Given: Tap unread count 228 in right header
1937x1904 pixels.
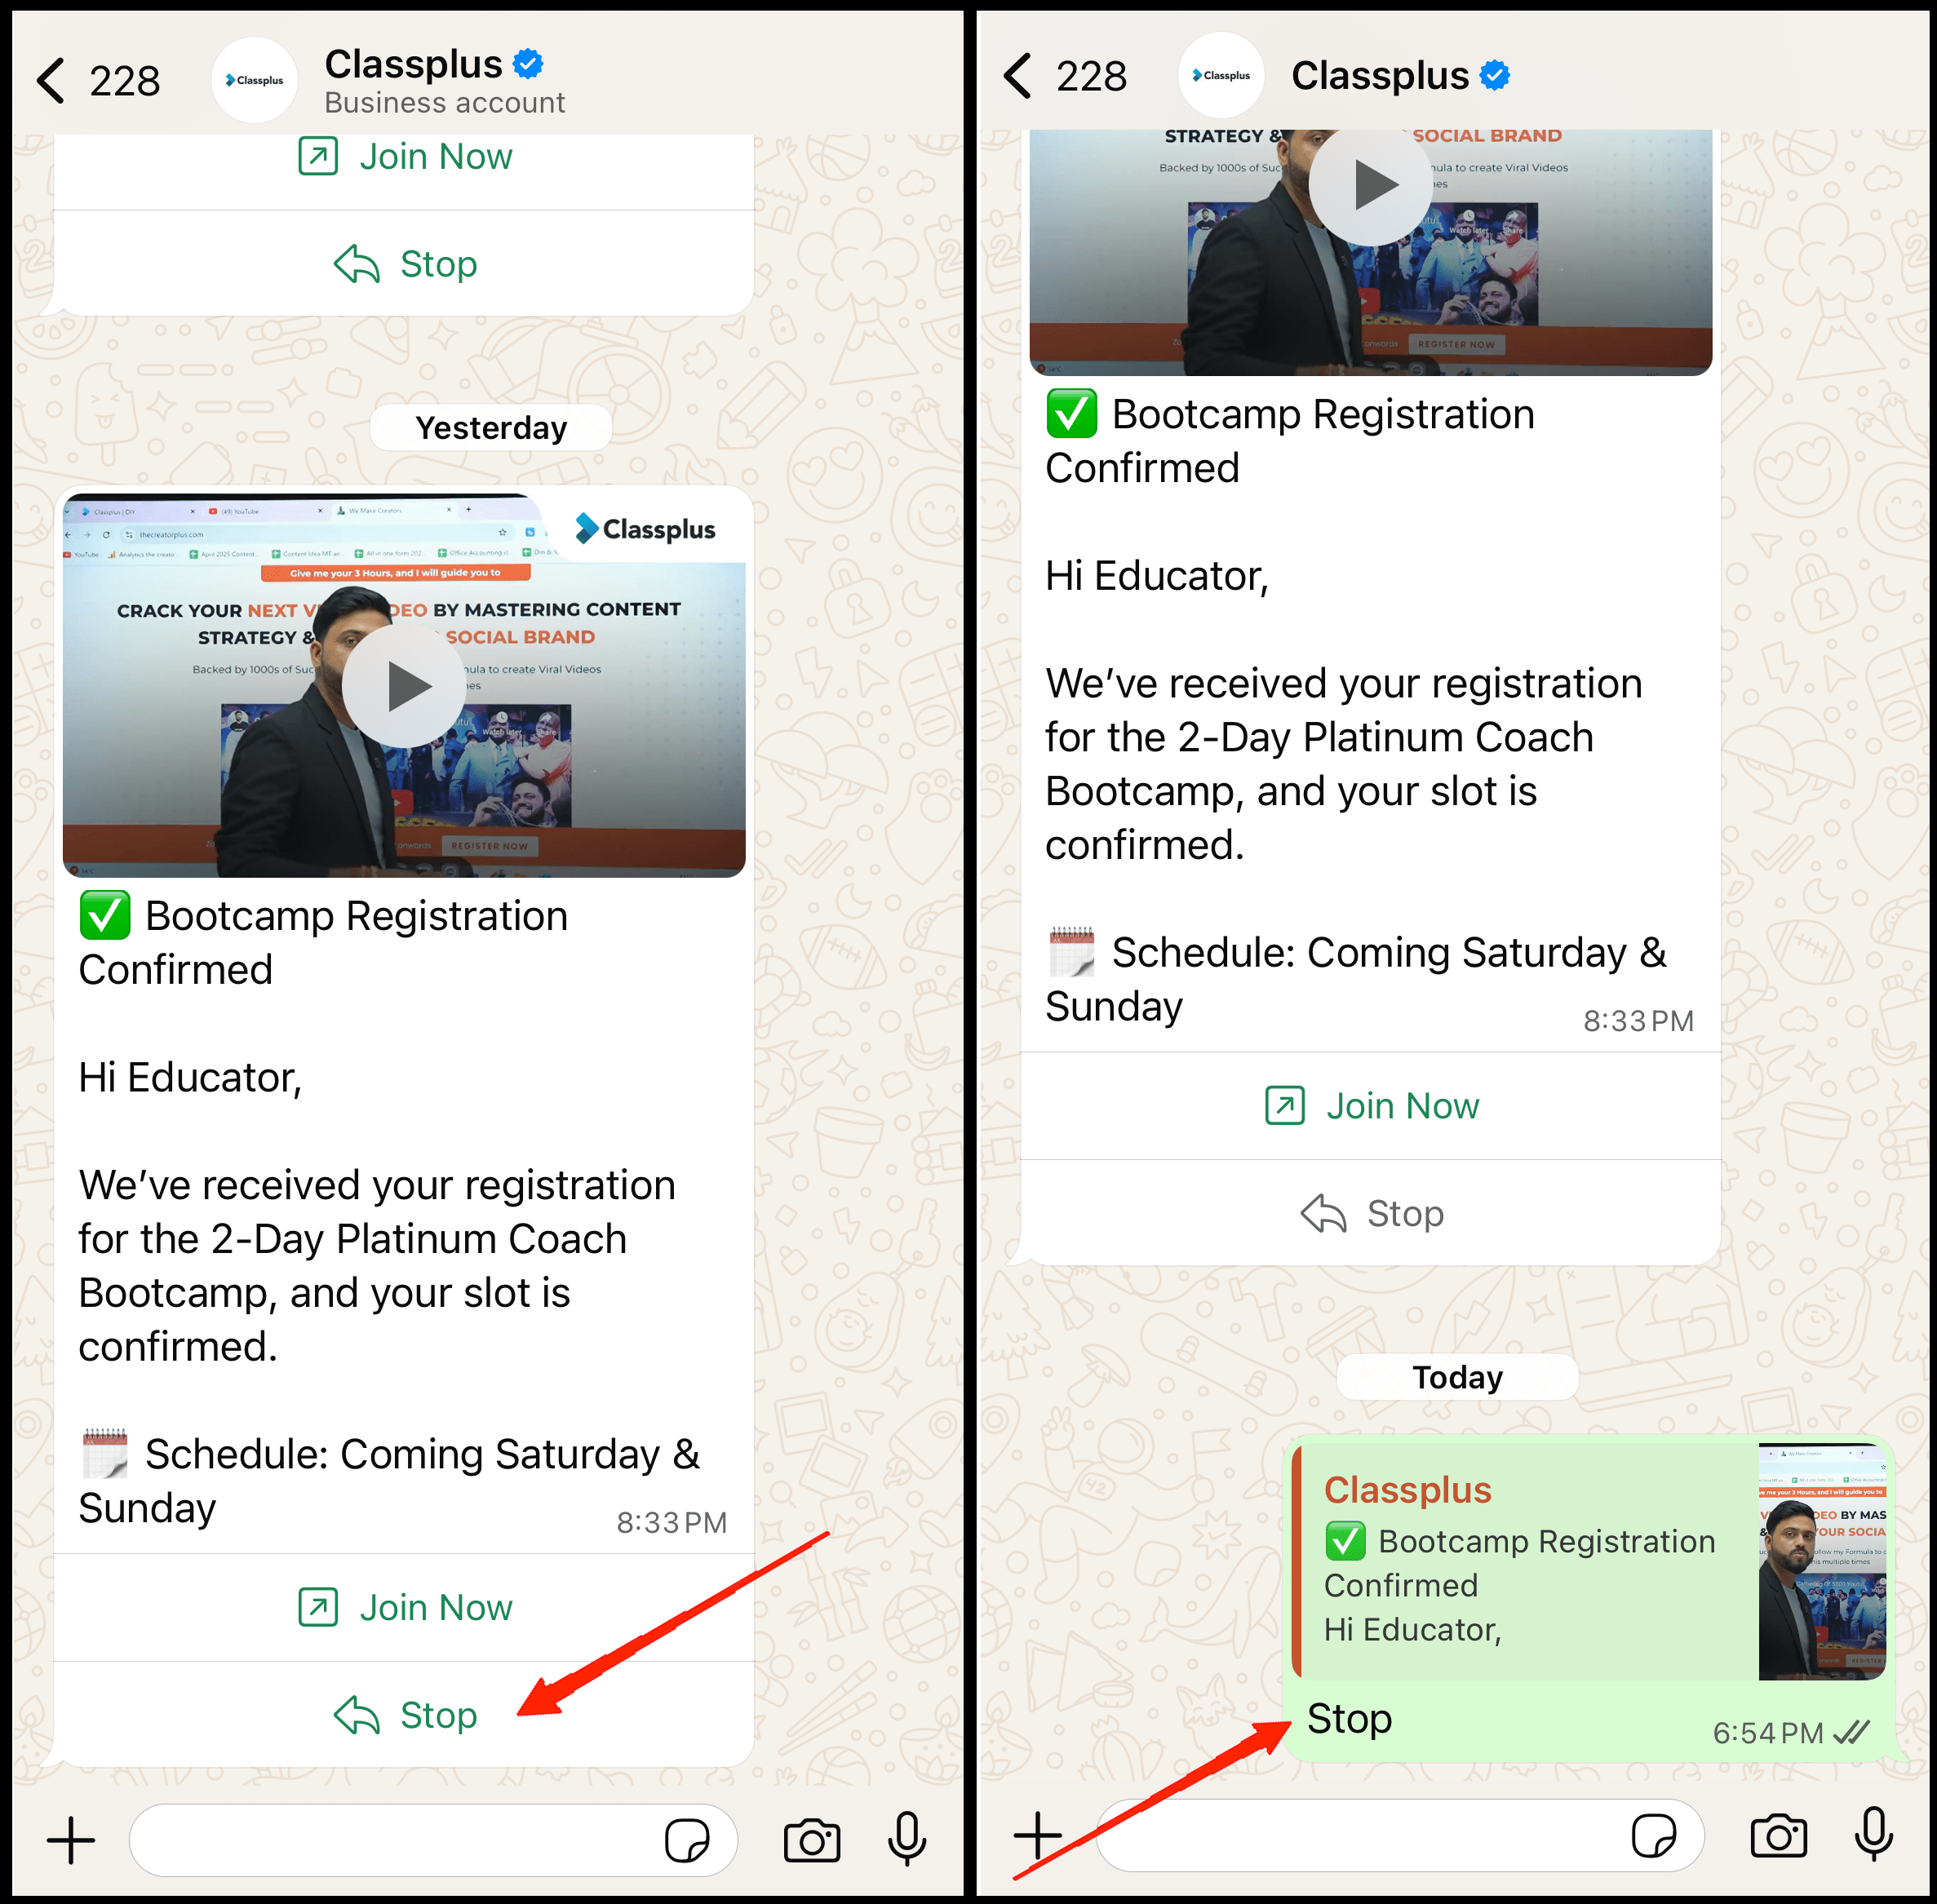Looking at the screenshot, I should tap(1092, 76).
